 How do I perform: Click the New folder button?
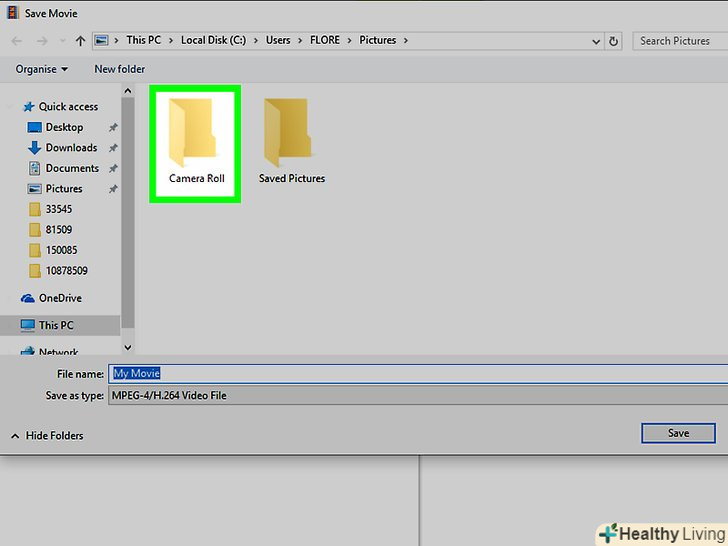coord(119,69)
